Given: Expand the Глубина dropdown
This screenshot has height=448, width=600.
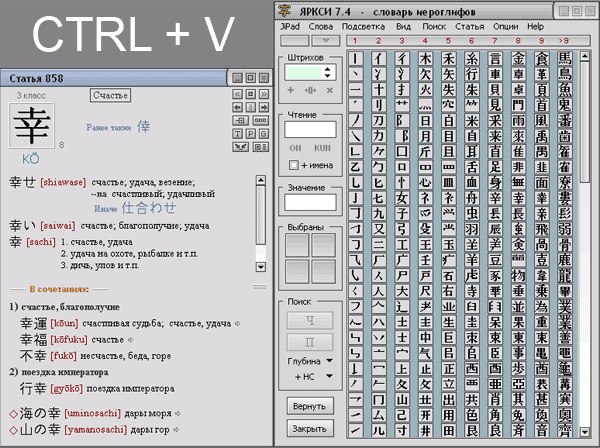Looking at the screenshot, I should pyautogui.click(x=329, y=361).
